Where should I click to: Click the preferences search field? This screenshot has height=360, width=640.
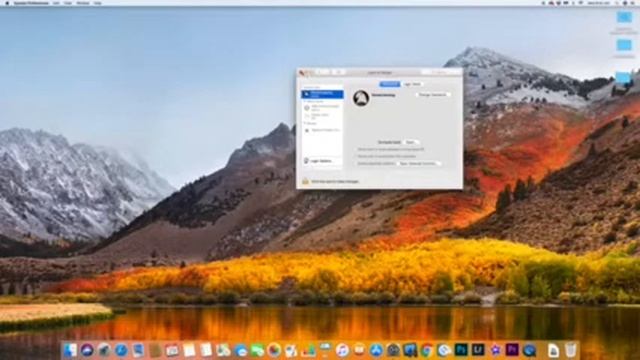442,73
